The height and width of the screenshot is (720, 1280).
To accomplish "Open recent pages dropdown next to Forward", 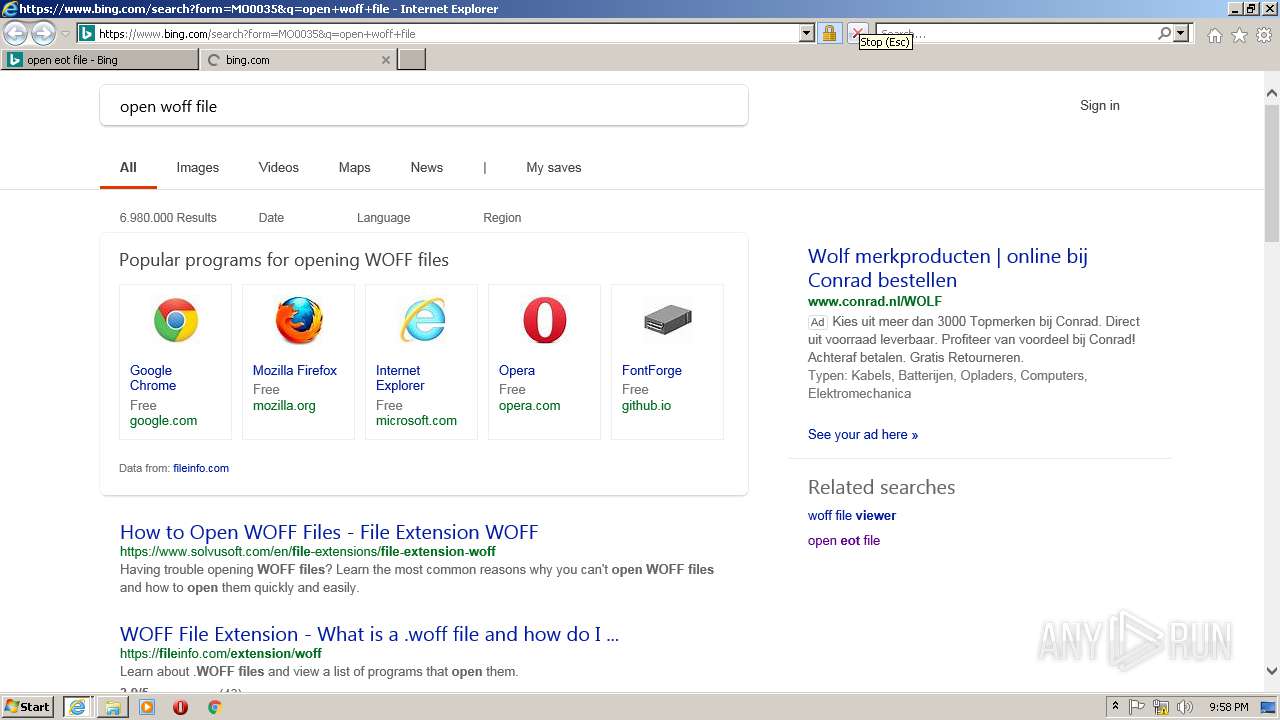I will [65, 34].
